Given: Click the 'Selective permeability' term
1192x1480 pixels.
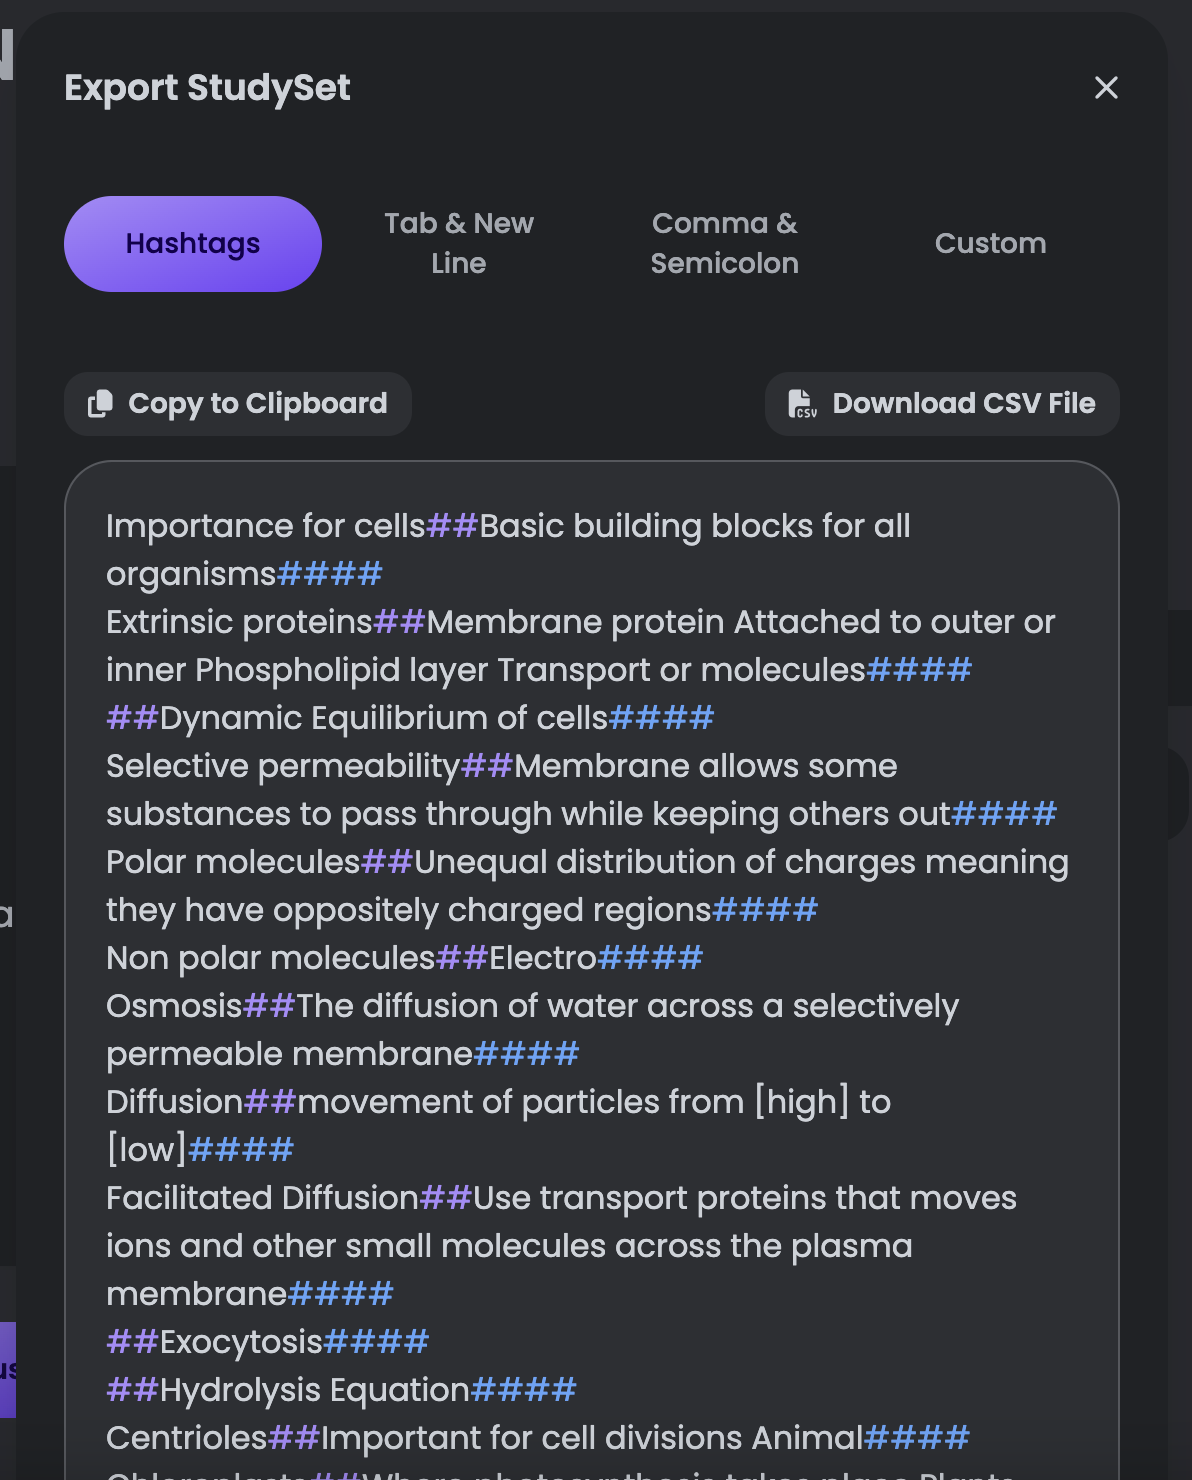Looking at the screenshot, I should 283,766.
